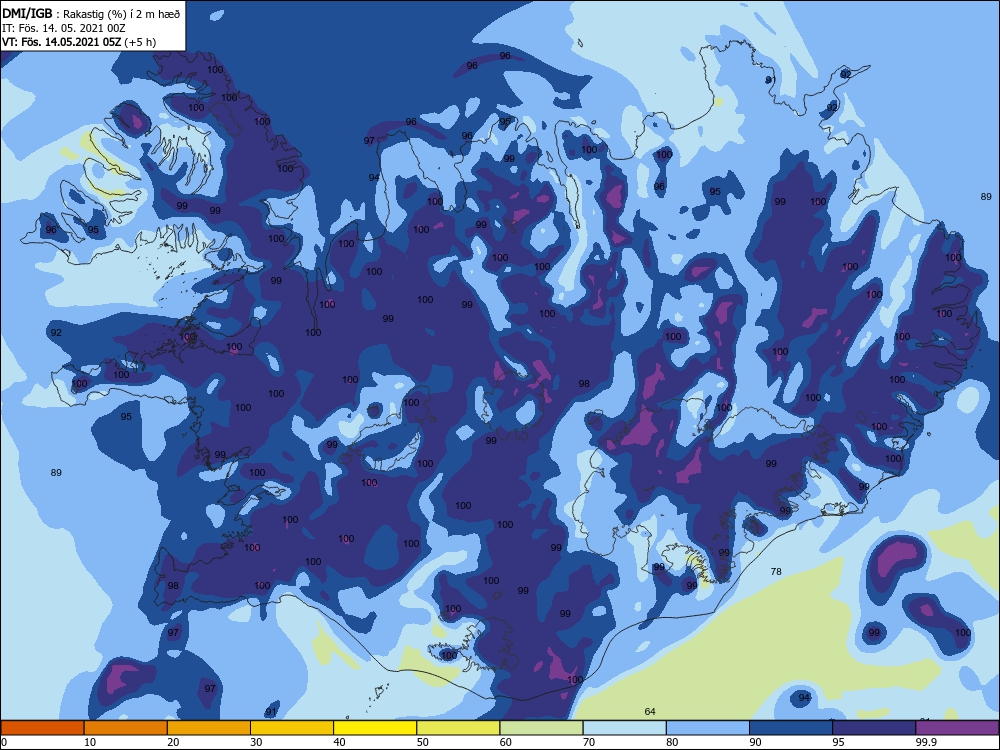Click the 0–10 dark orange legend swatch

coord(42,728)
